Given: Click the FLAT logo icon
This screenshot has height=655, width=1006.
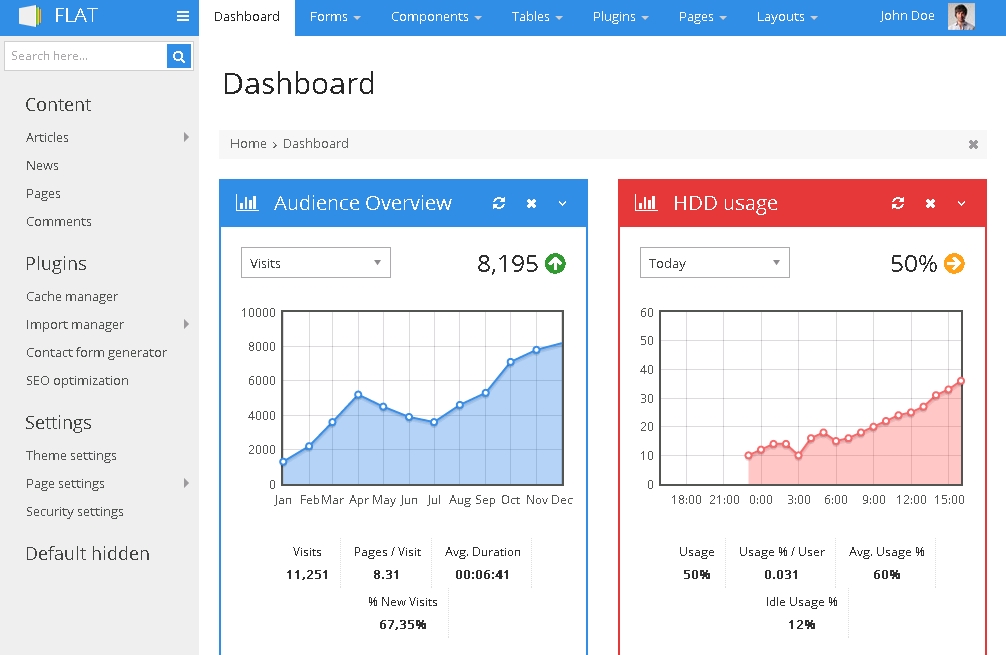Looking at the screenshot, I should click(30, 16).
